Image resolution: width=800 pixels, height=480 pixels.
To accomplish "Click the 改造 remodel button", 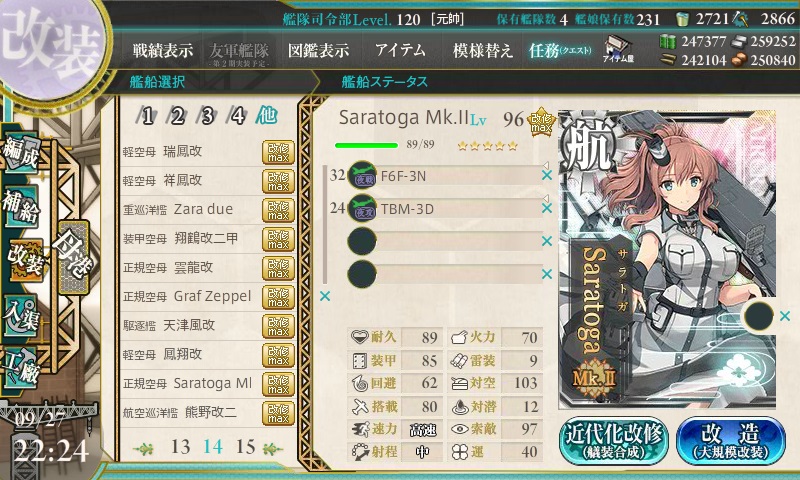I will pyautogui.click(x=731, y=441).
